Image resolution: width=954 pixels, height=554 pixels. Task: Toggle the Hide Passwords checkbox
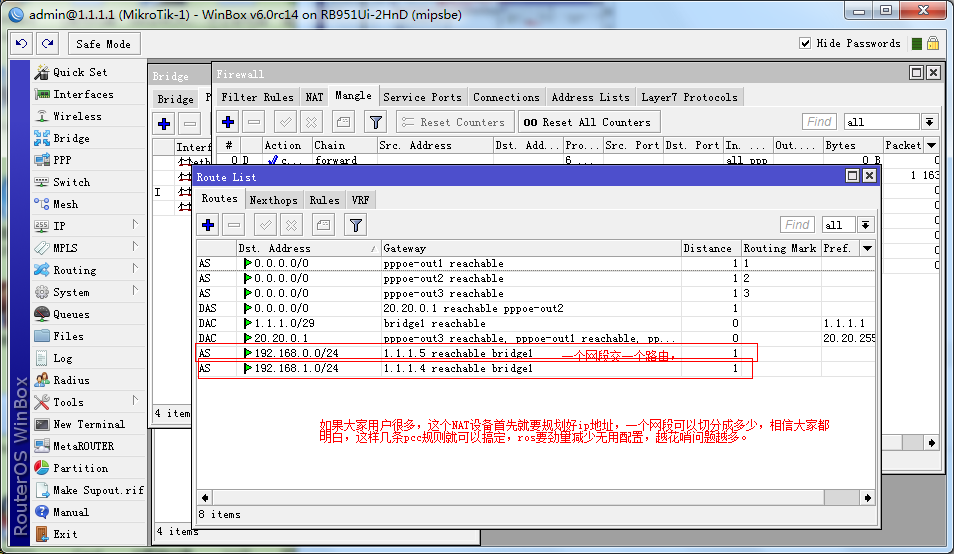click(x=805, y=43)
